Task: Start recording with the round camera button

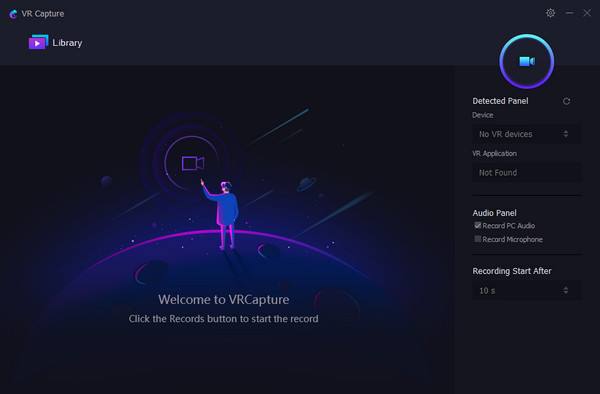Action: pyautogui.click(x=527, y=61)
